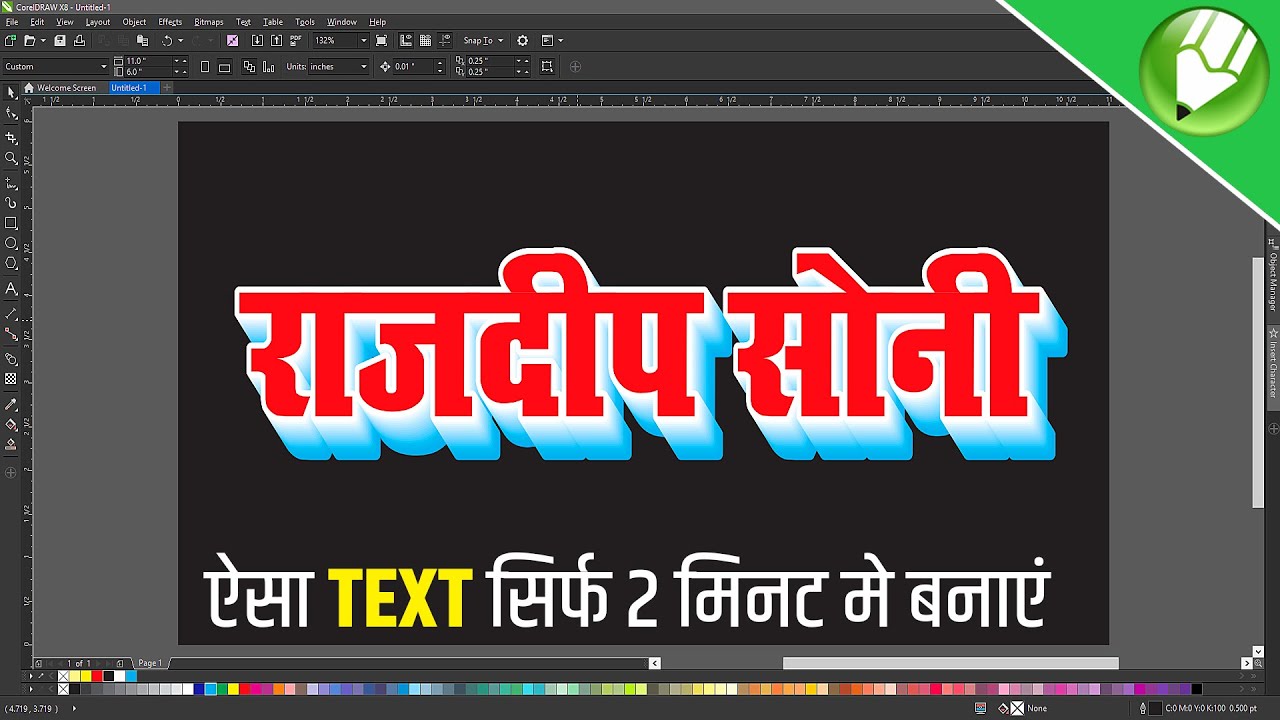Expand the undo history dropdown arrow

[x=180, y=41]
